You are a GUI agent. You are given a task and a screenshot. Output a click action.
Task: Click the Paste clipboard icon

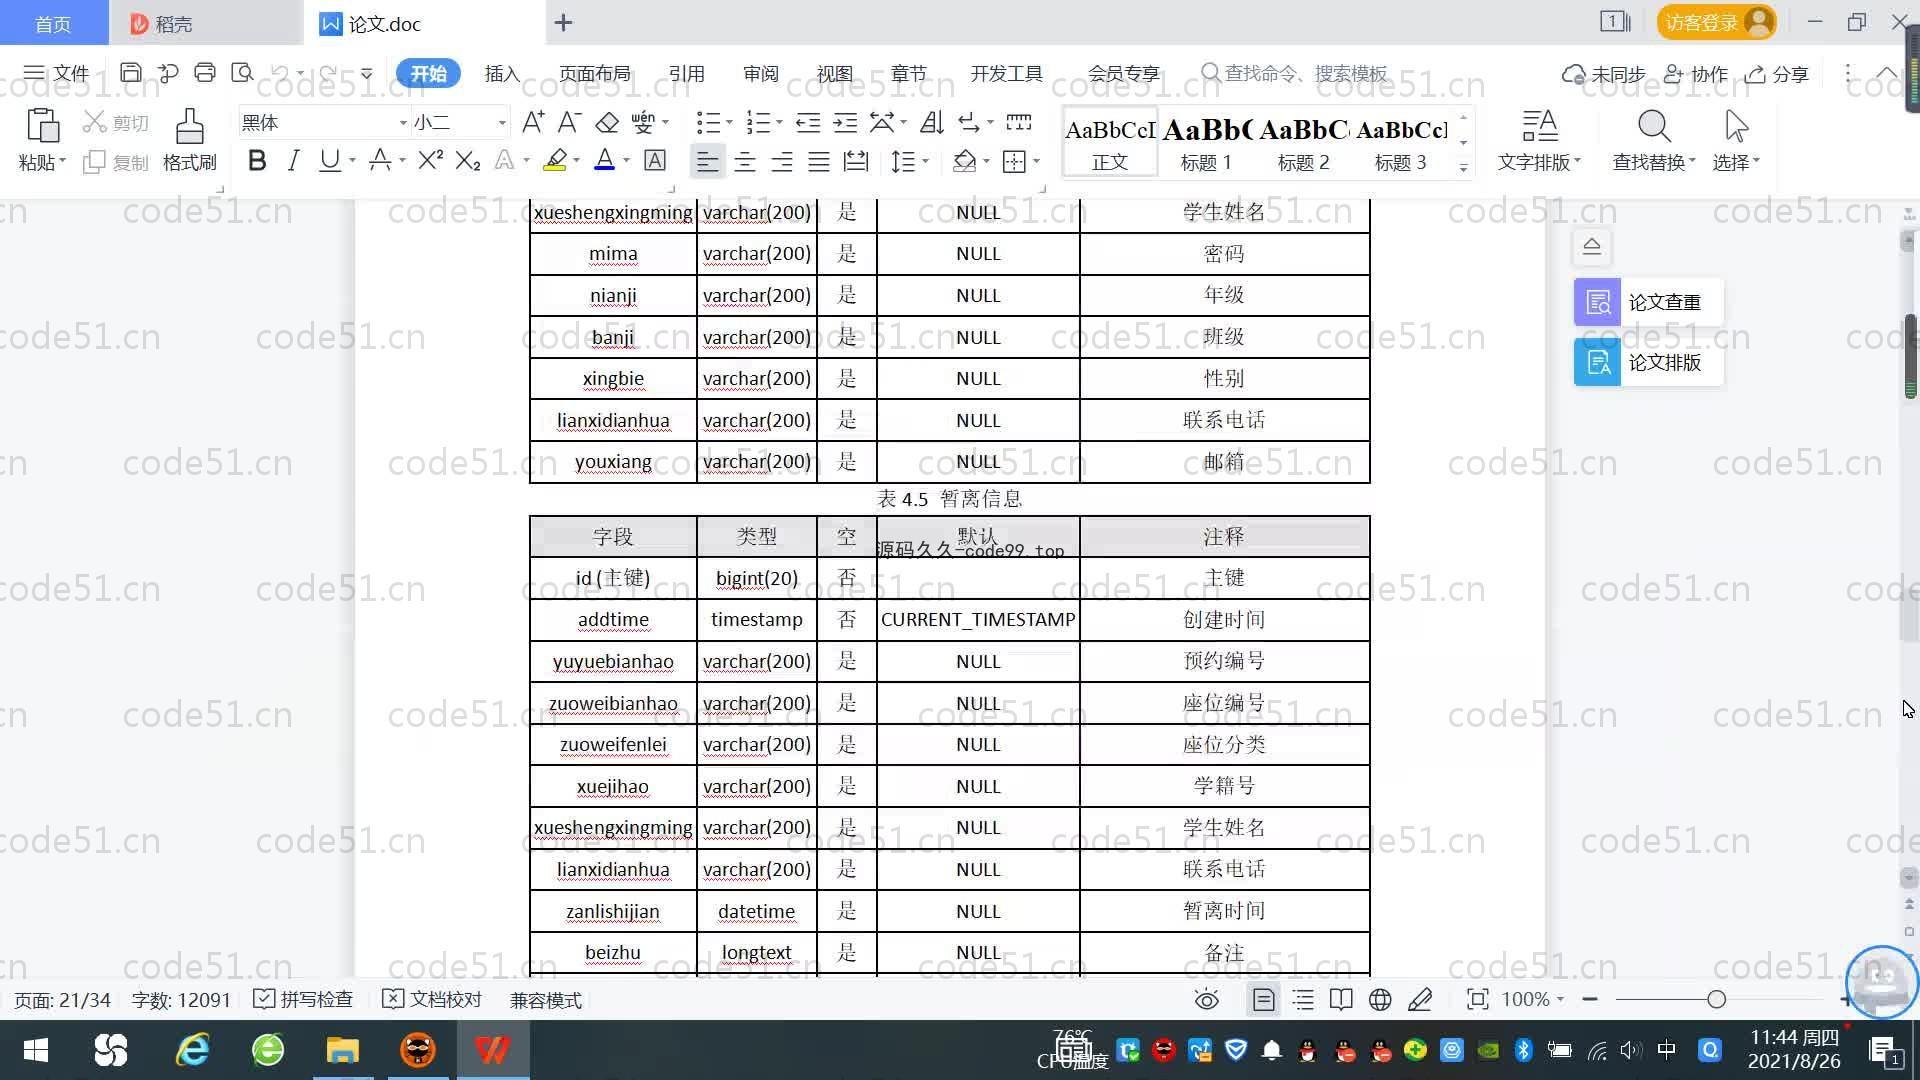tap(42, 128)
